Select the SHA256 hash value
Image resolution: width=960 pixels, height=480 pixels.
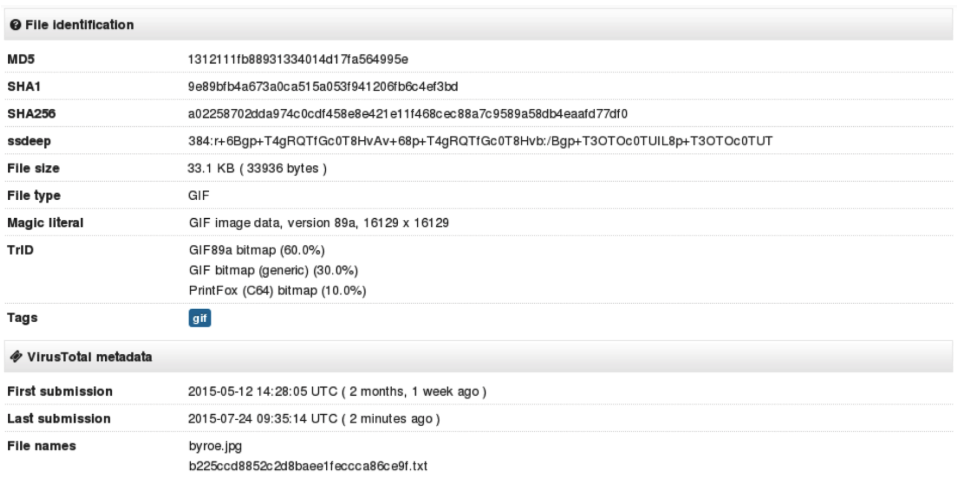(408, 114)
